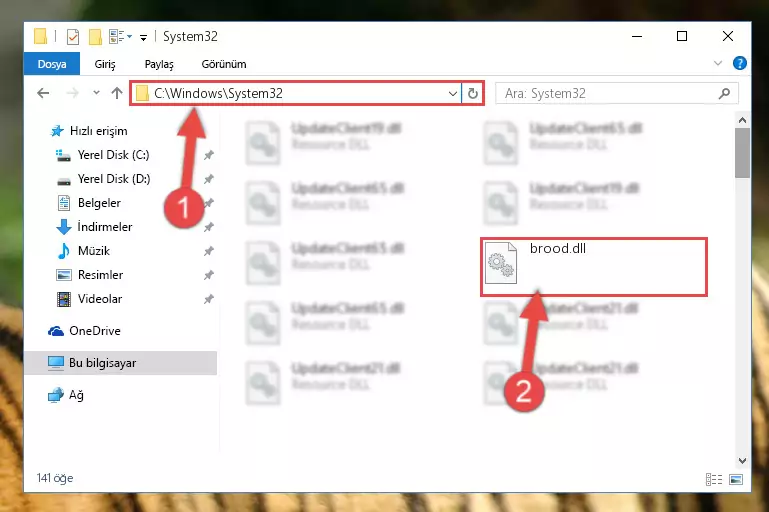Click the vertical scrollbar thumb

click(742, 153)
